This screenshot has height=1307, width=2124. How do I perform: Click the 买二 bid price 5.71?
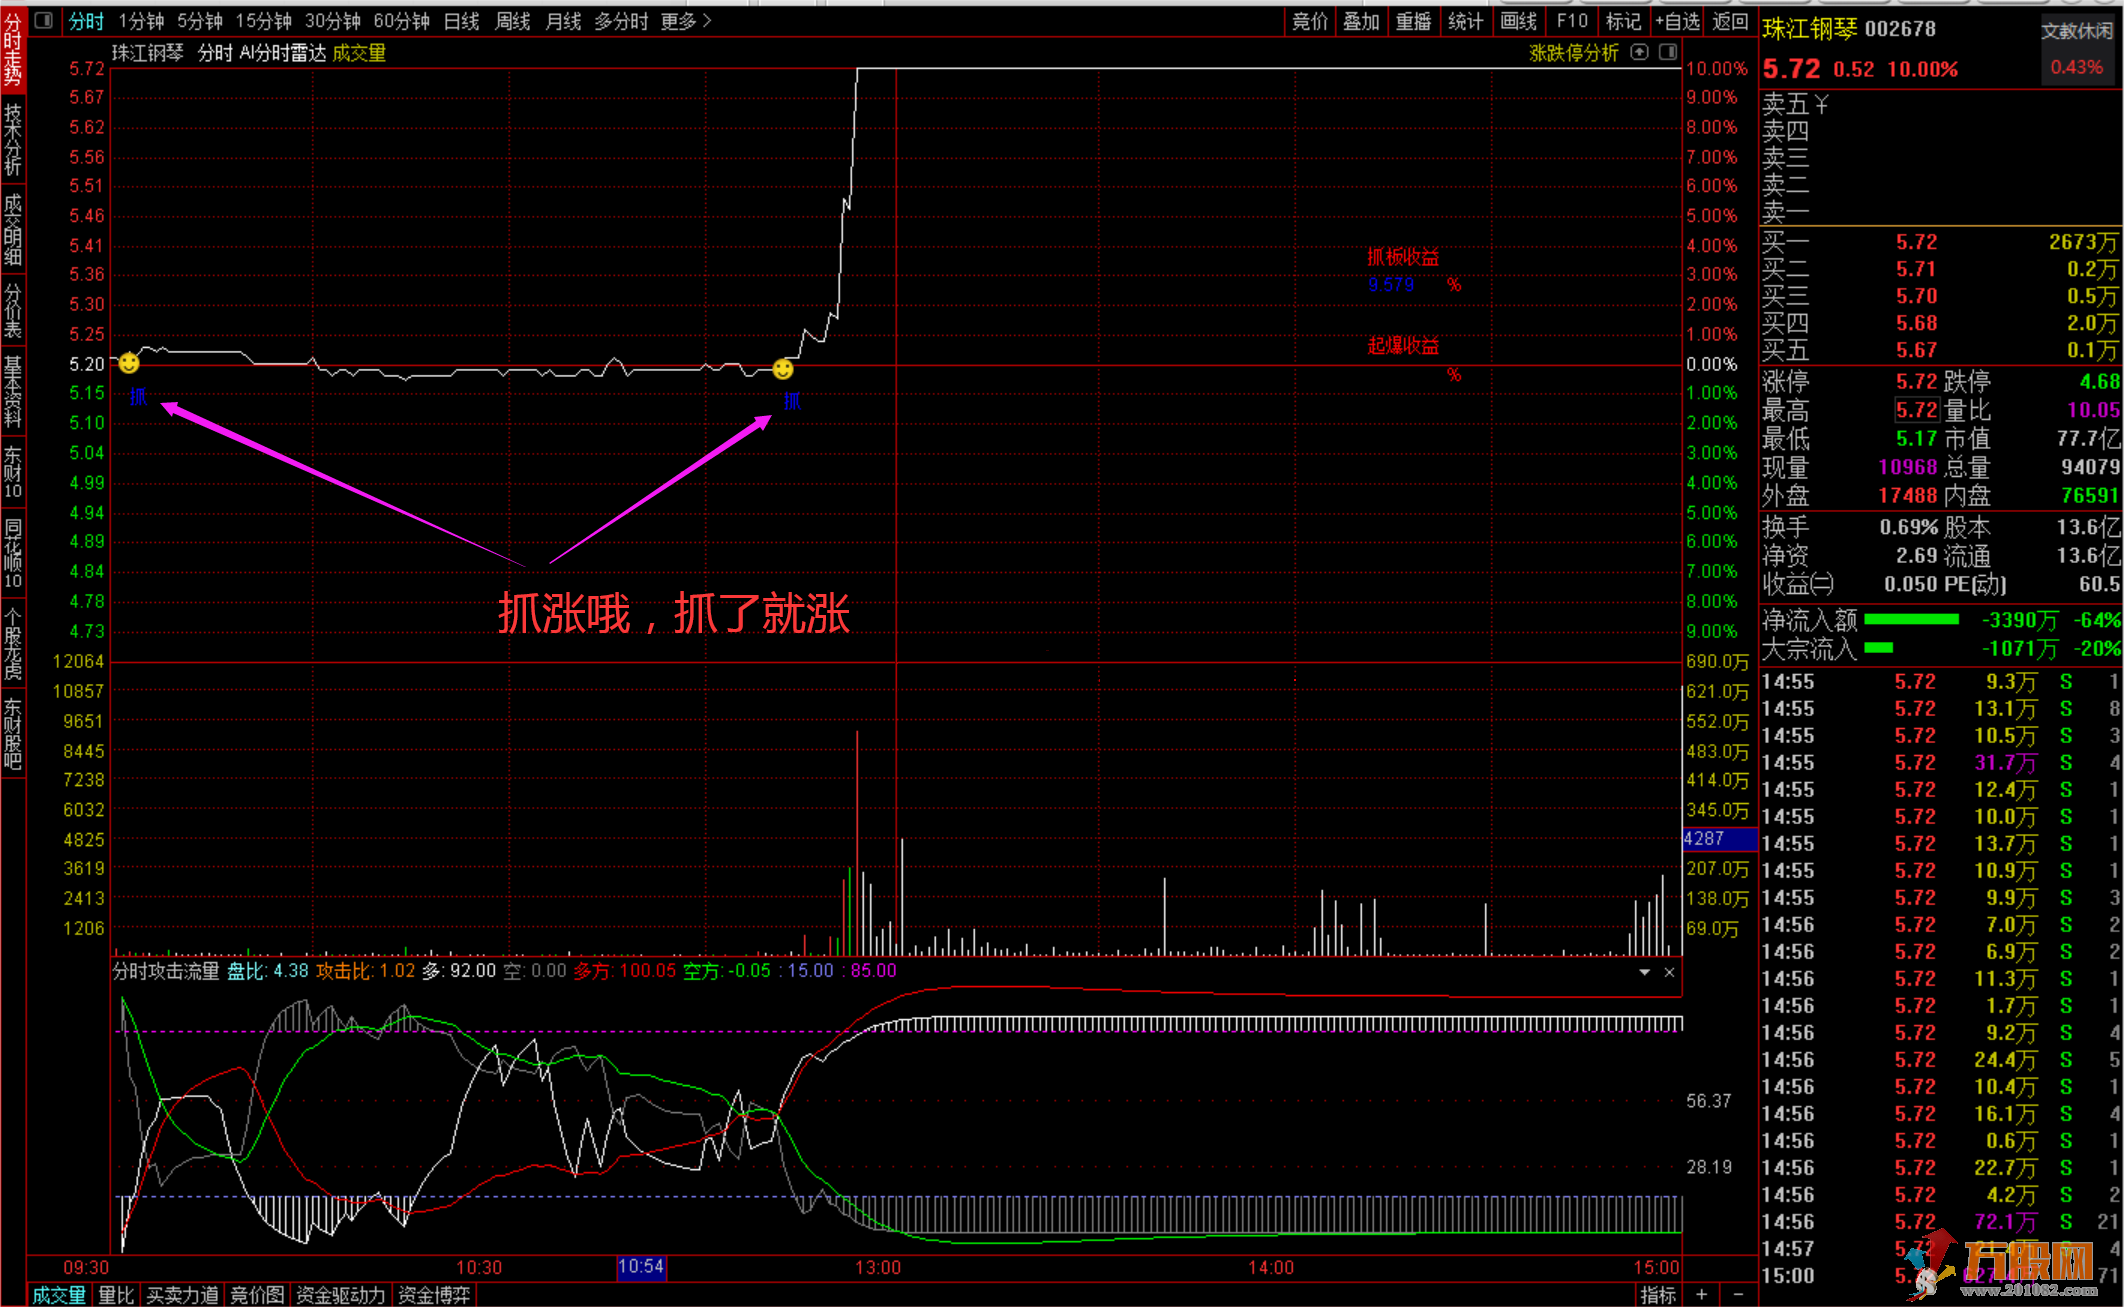[1916, 269]
